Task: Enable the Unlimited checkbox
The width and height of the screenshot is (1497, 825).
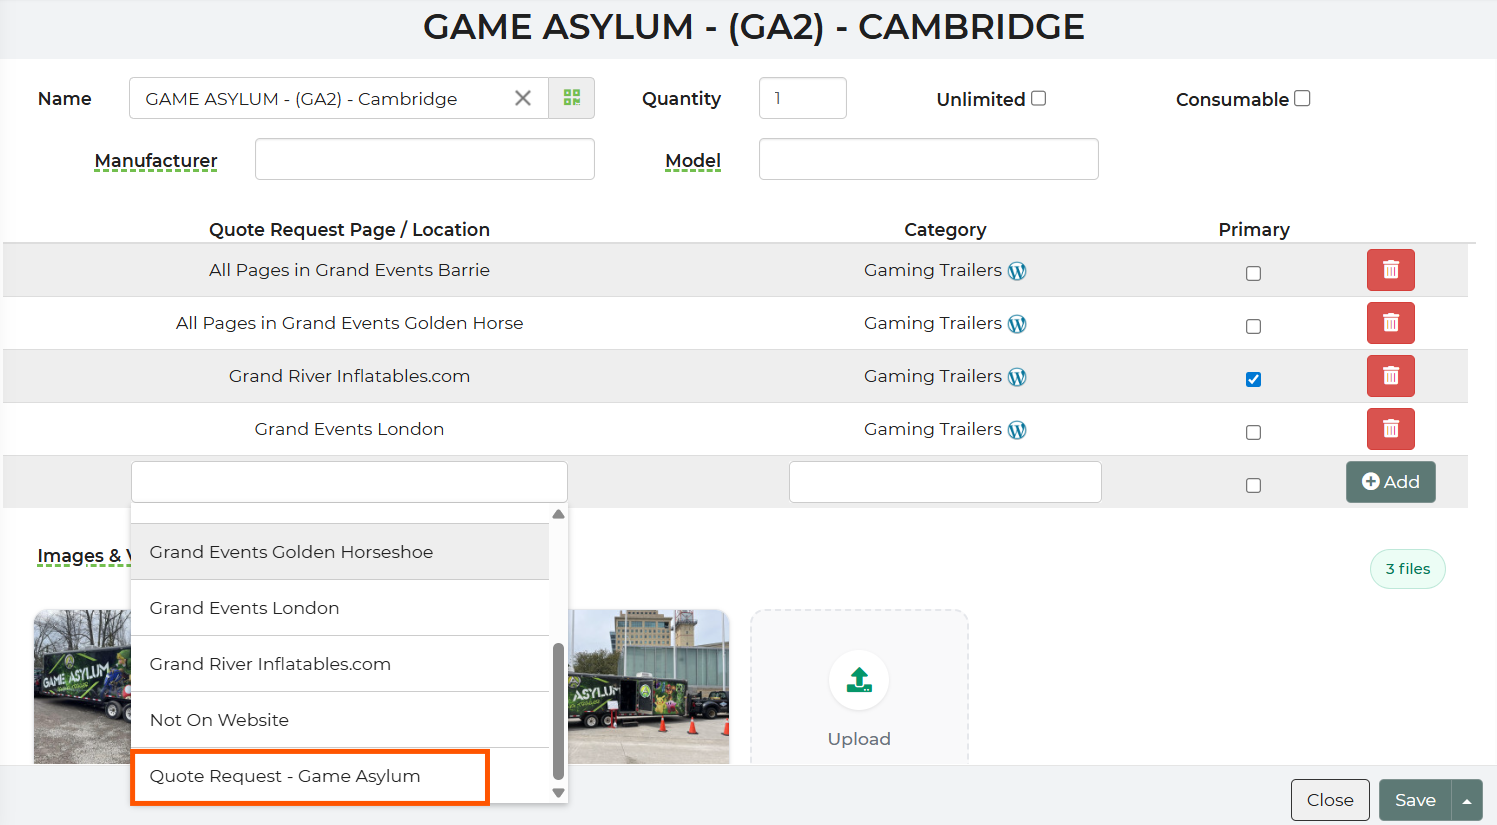Action: 1039,98
